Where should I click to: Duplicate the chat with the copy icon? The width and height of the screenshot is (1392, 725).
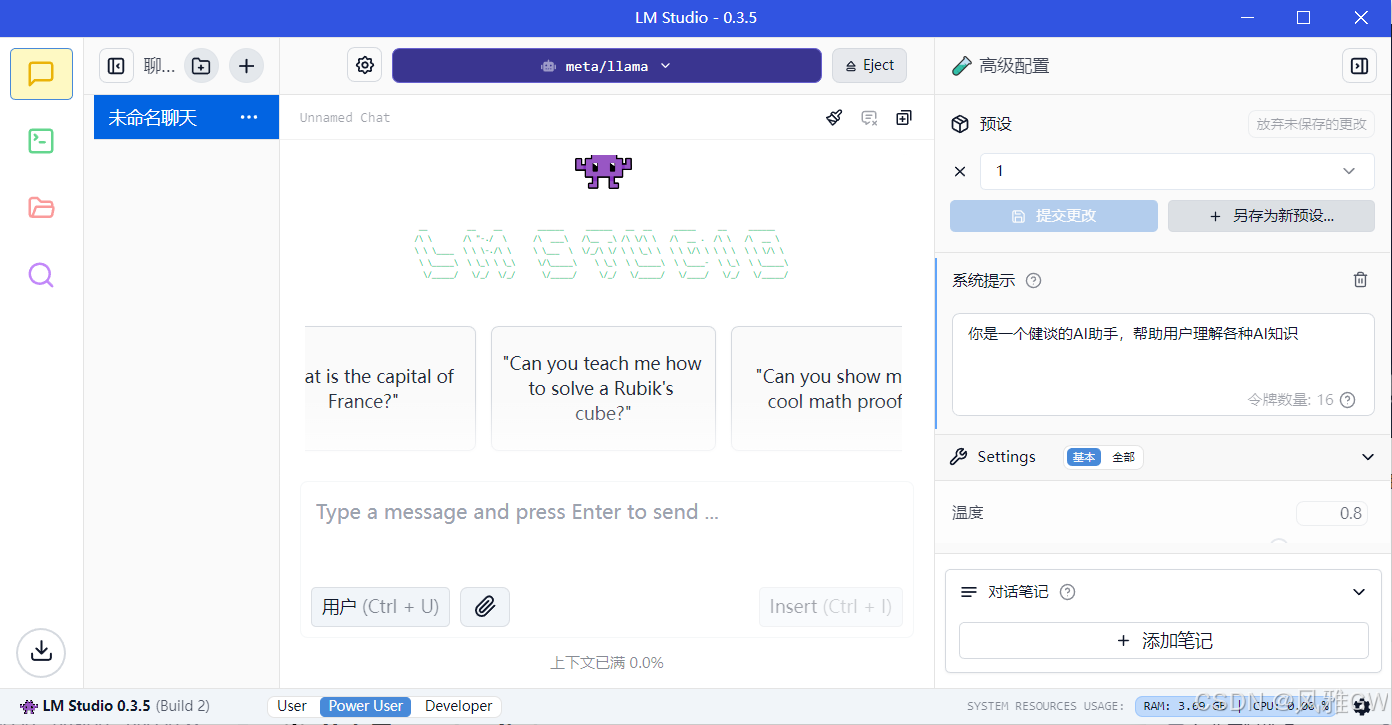(x=904, y=118)
